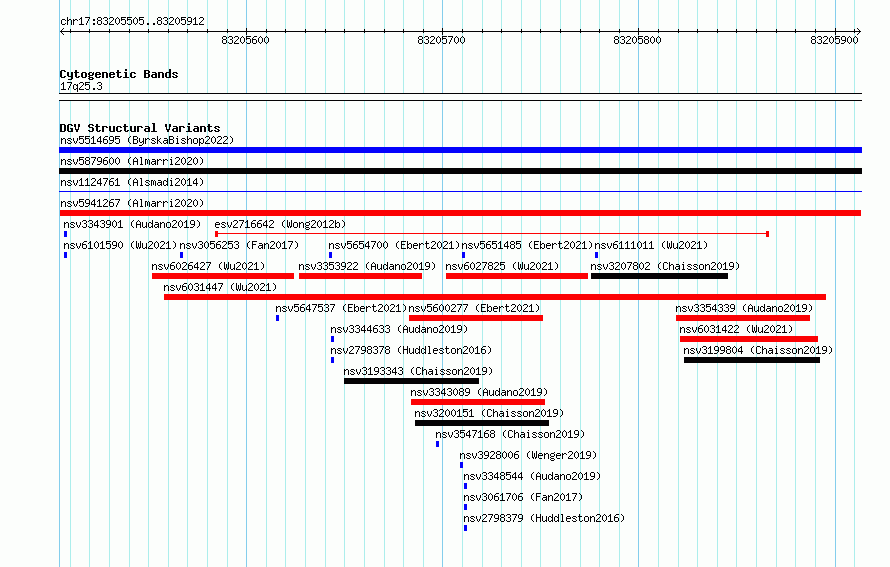Open nsv6026427 (Wu2021) label
890x567 pixels.
208,266
